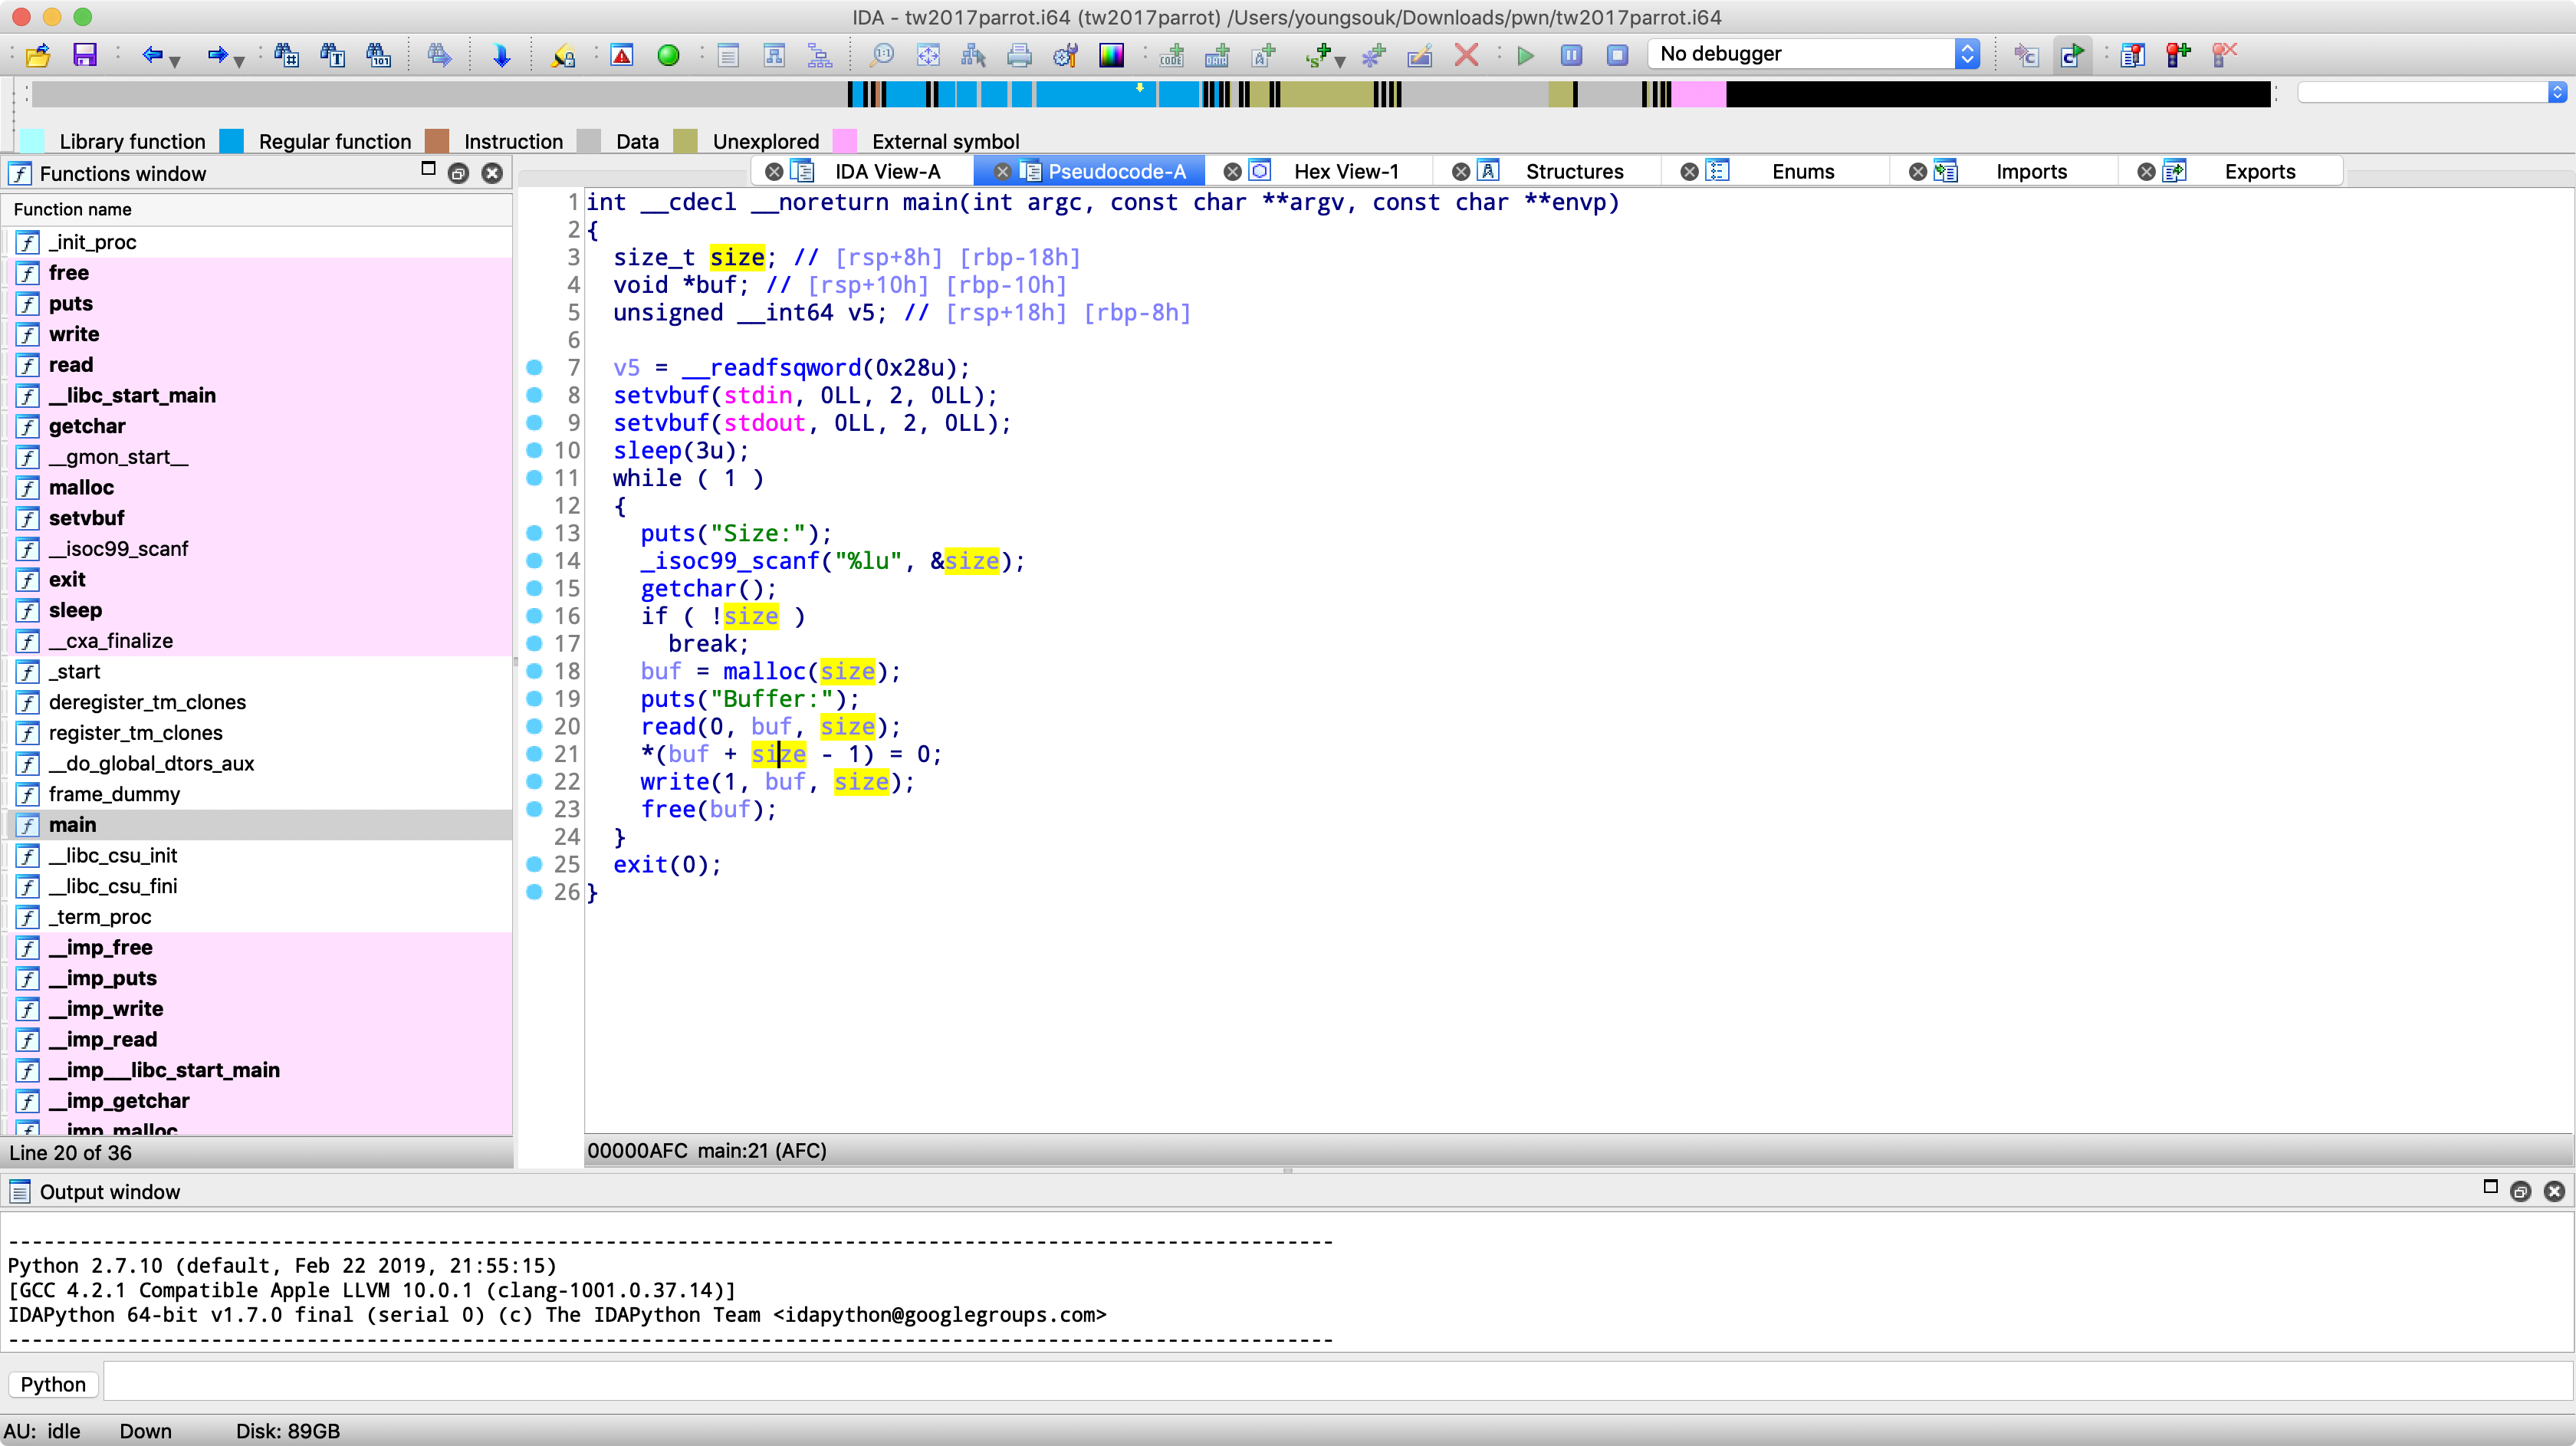2576x1446 pixels.
Task: Click the add breakpoint icon
Action: [x=2178, y=55]
